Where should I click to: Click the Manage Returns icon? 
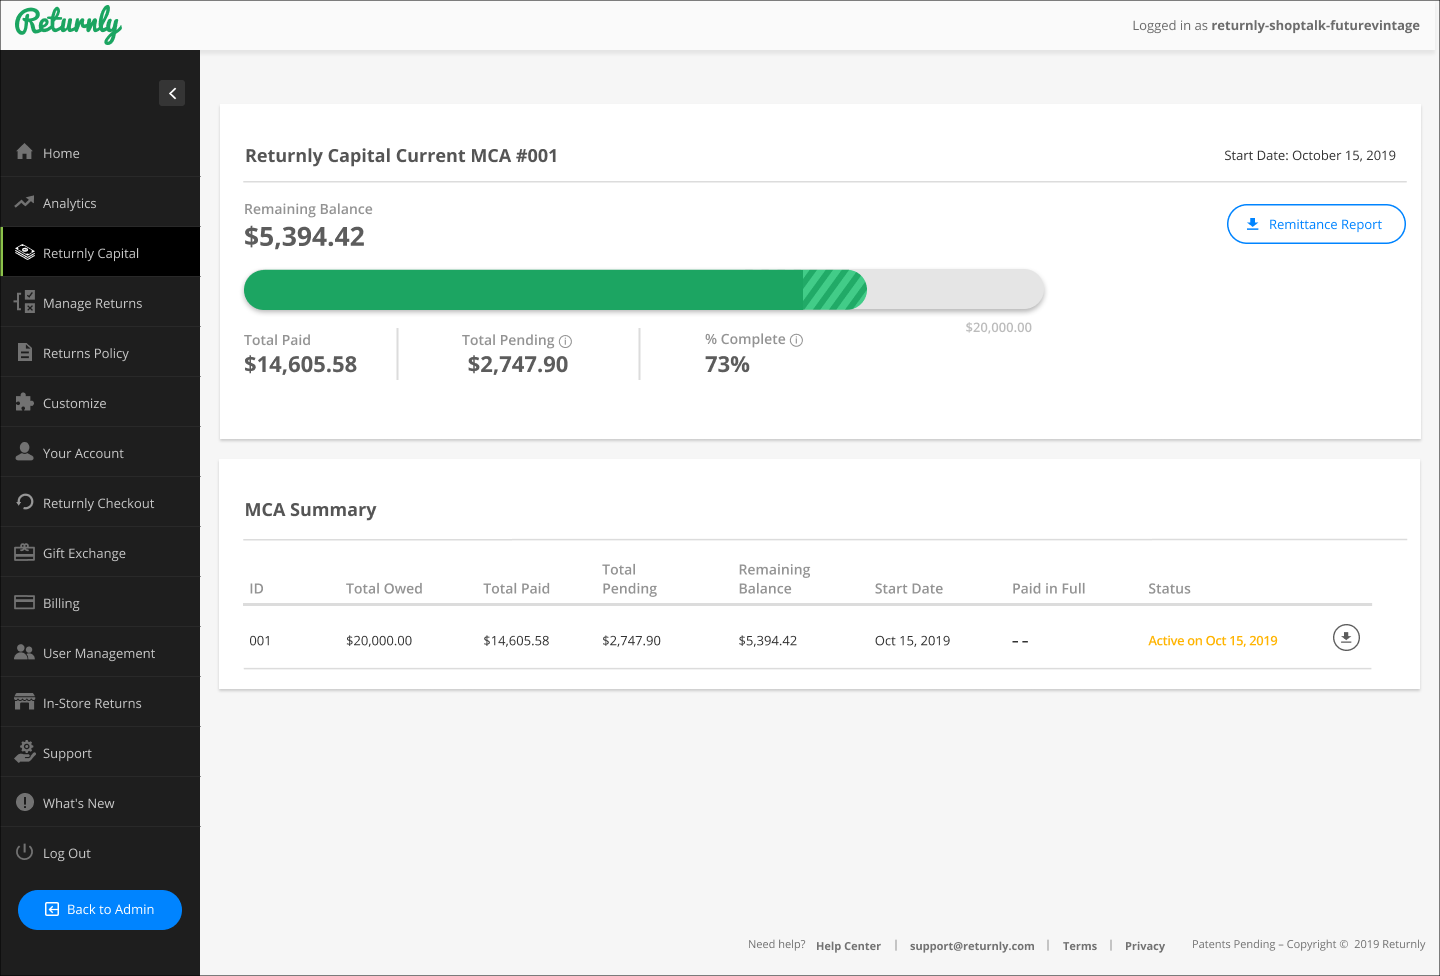pos(25,301)
